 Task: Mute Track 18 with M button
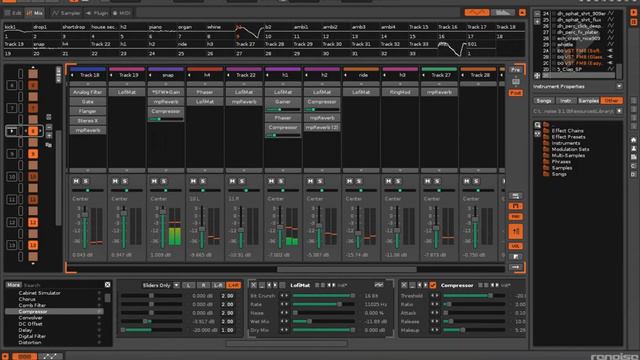pyautogui.click(x=76, y=181)
